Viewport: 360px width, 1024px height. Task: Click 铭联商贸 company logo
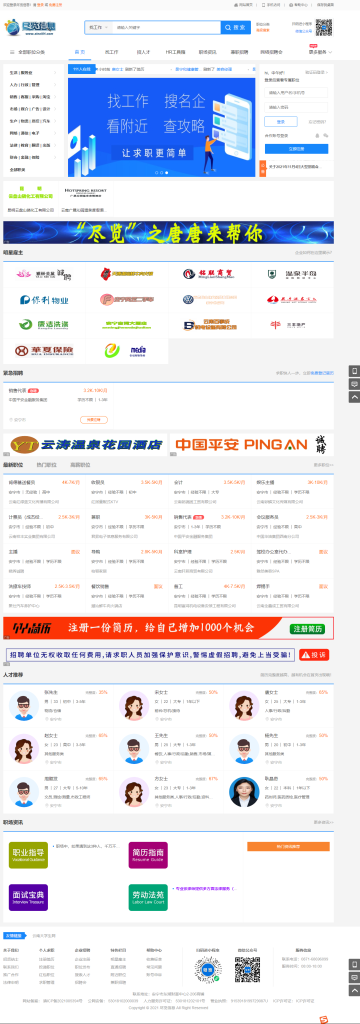(209, 274)
